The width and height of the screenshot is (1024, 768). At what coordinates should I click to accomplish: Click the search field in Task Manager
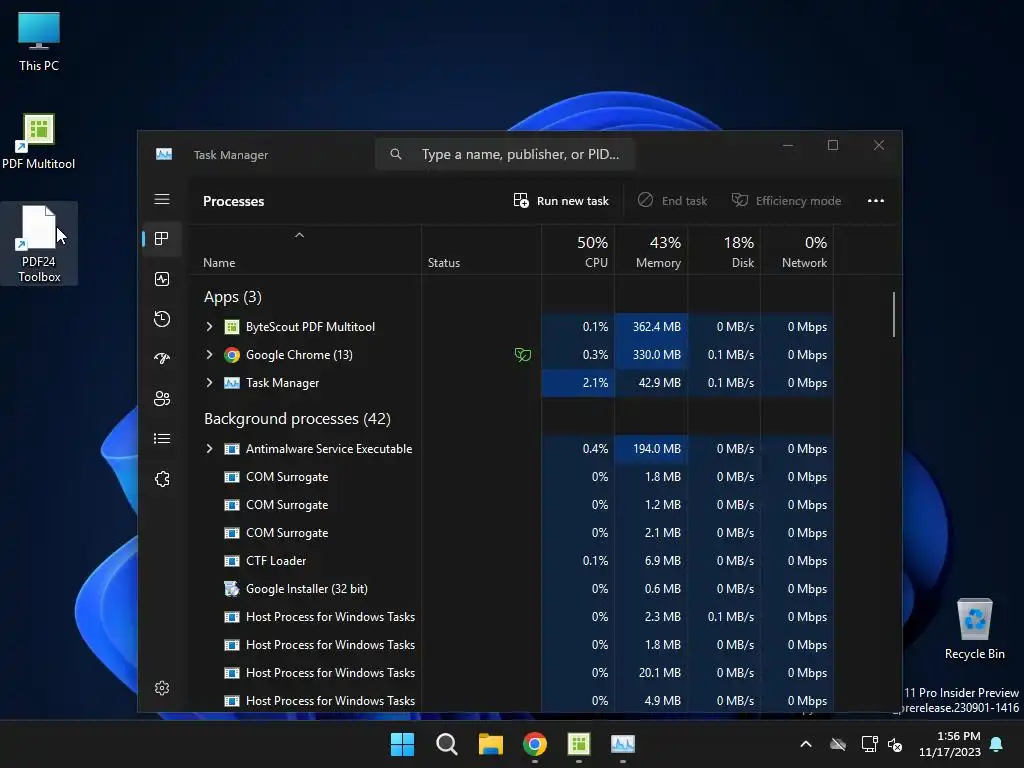point(505,154)
